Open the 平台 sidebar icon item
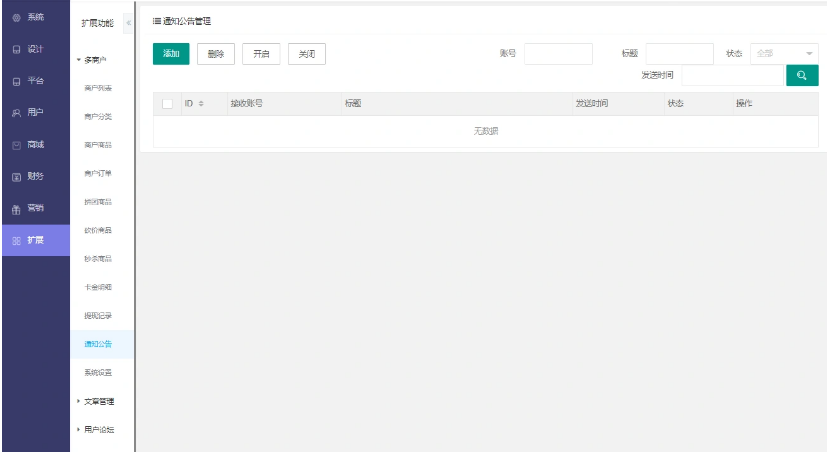The image size is (827, 452). (16, 81)
